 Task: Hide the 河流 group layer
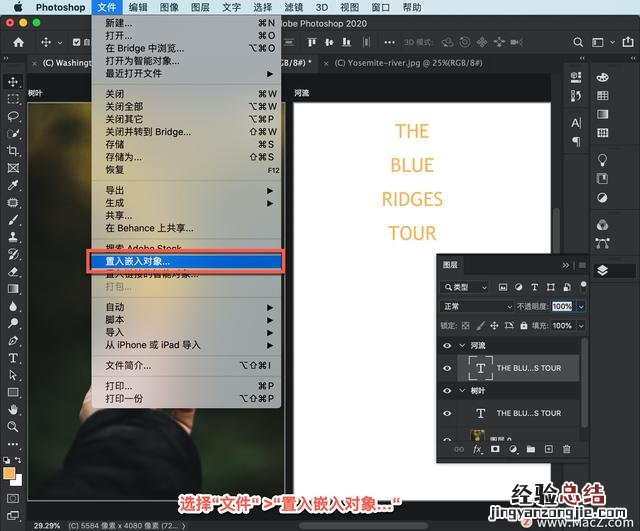(447, 346)
